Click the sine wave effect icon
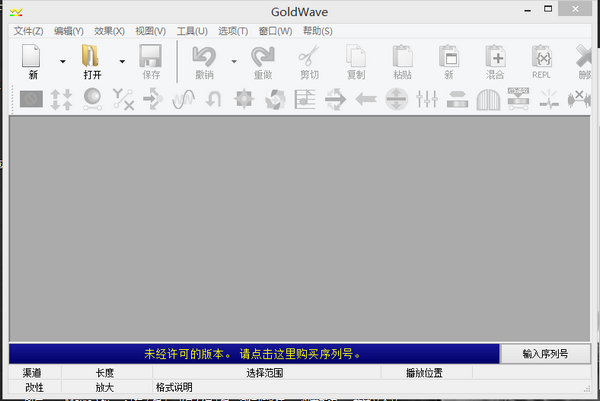The image size is (600, 401). pos(183,99)
